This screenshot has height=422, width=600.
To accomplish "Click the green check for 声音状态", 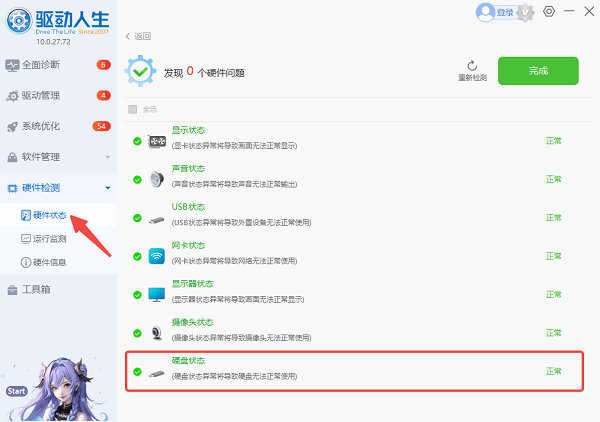I will (x=137, y=180).
